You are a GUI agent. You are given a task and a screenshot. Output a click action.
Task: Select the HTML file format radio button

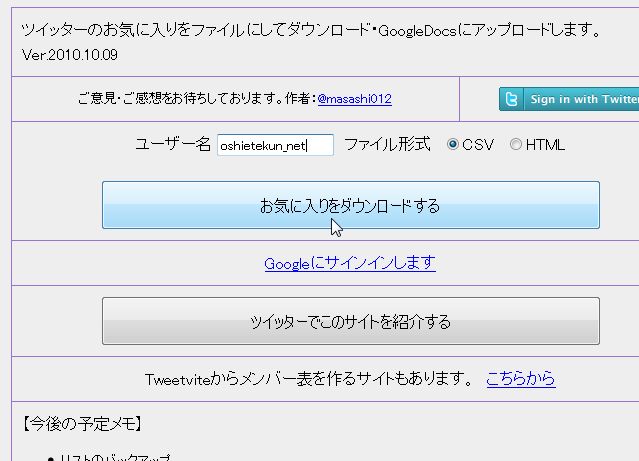pyautogui.click(x=516, y=144)
